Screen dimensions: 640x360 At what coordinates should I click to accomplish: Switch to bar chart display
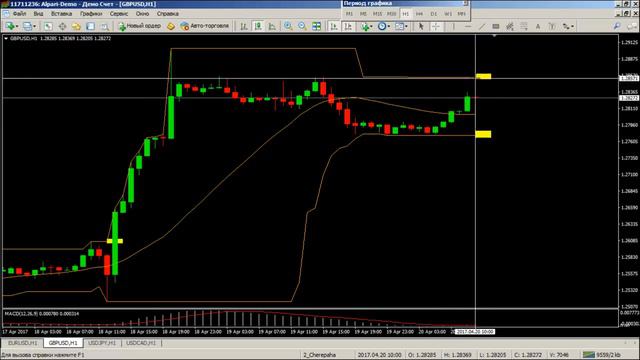point(244,26)
